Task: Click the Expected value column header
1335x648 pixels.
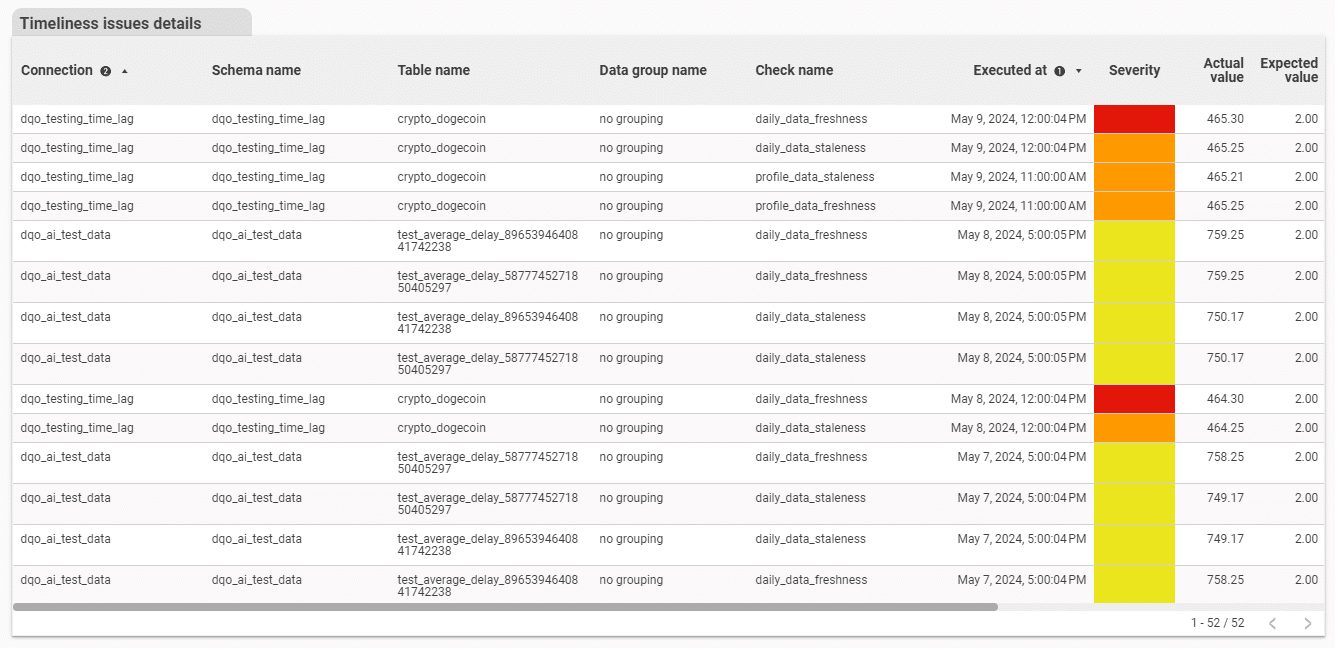Action: (x=1289, y=70)
